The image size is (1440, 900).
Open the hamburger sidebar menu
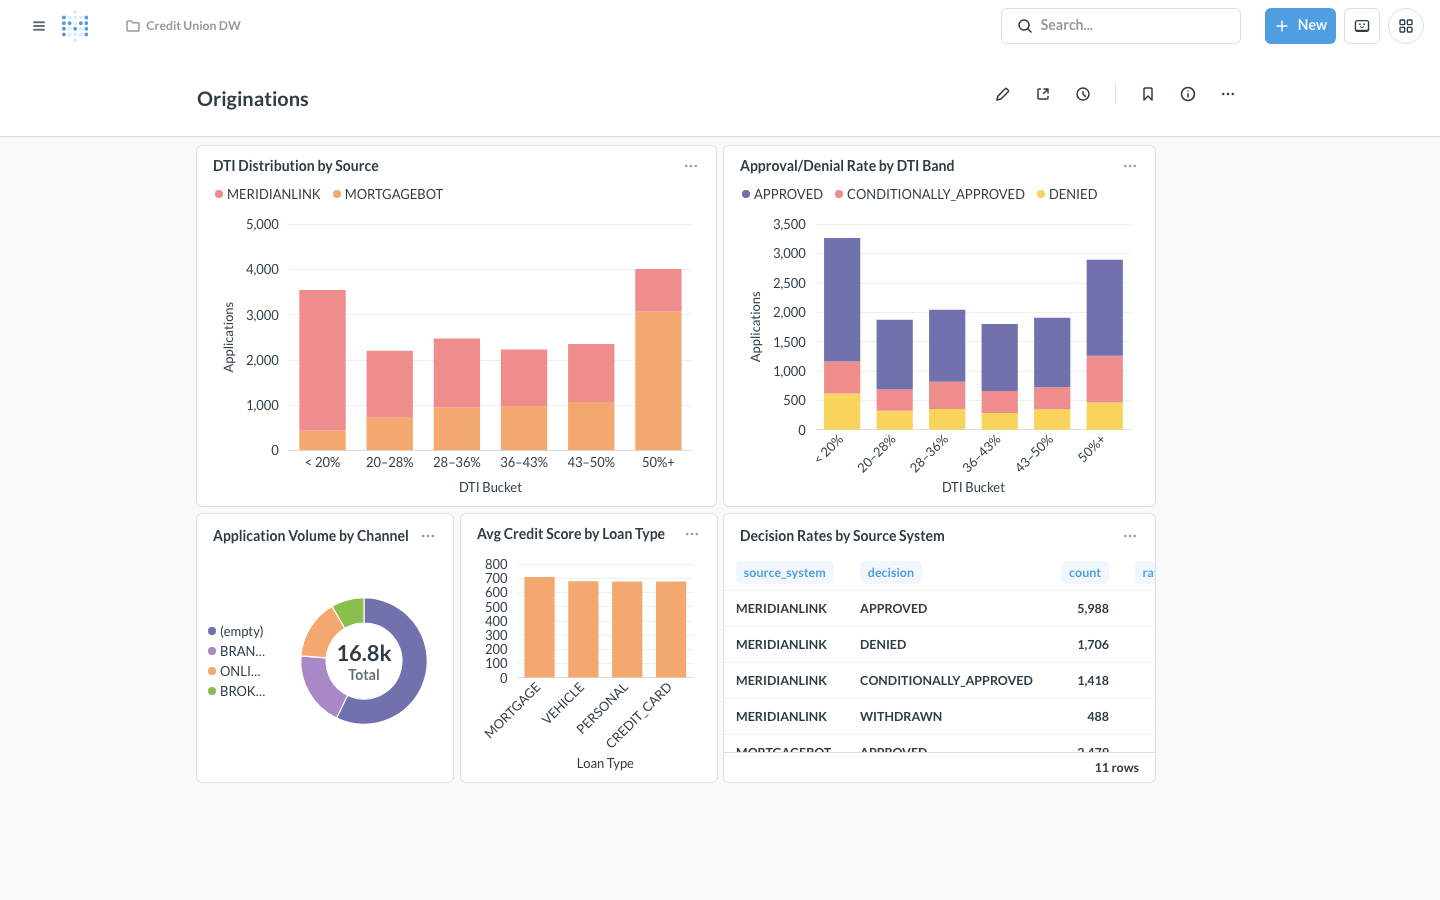39,26
